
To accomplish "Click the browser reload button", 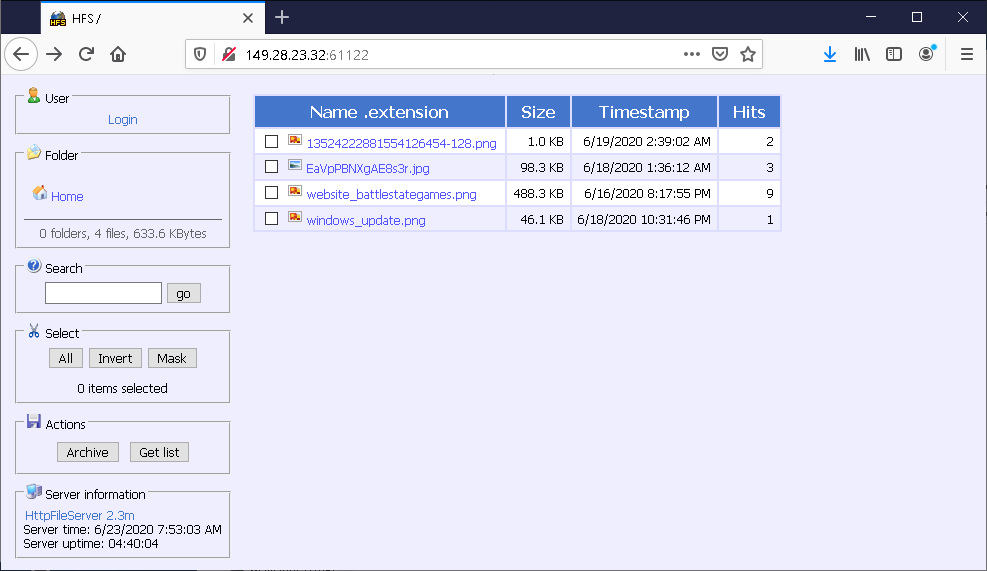I will pyautogui.click(x=87, y=55).
